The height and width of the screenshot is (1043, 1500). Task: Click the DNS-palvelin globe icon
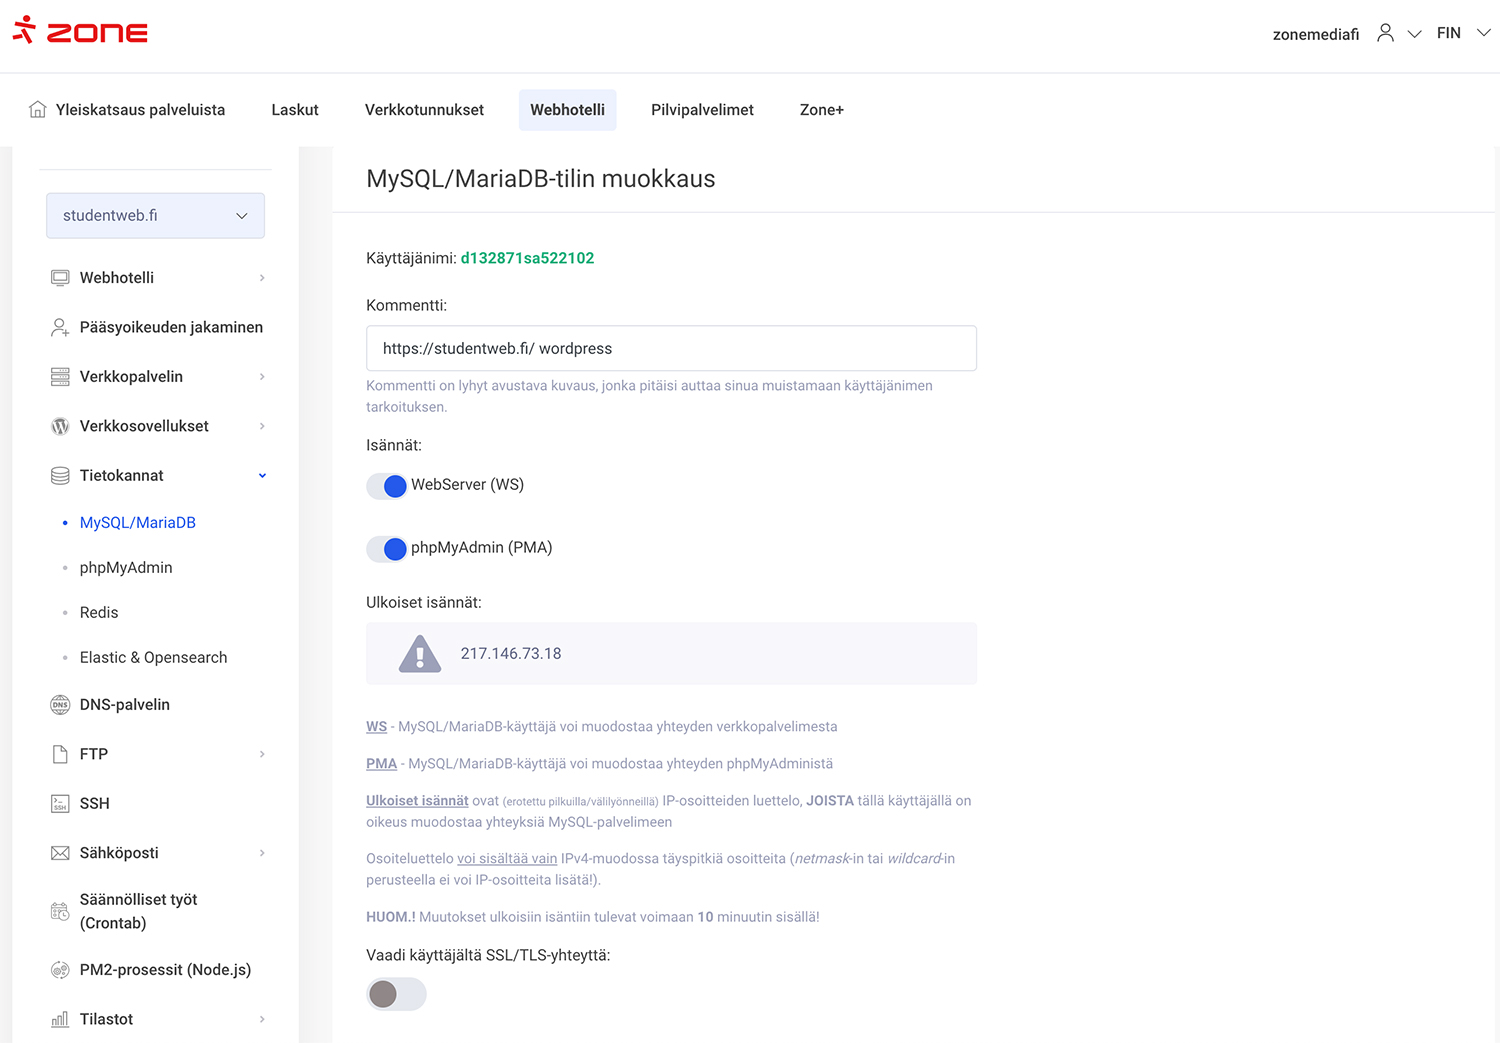60,705
